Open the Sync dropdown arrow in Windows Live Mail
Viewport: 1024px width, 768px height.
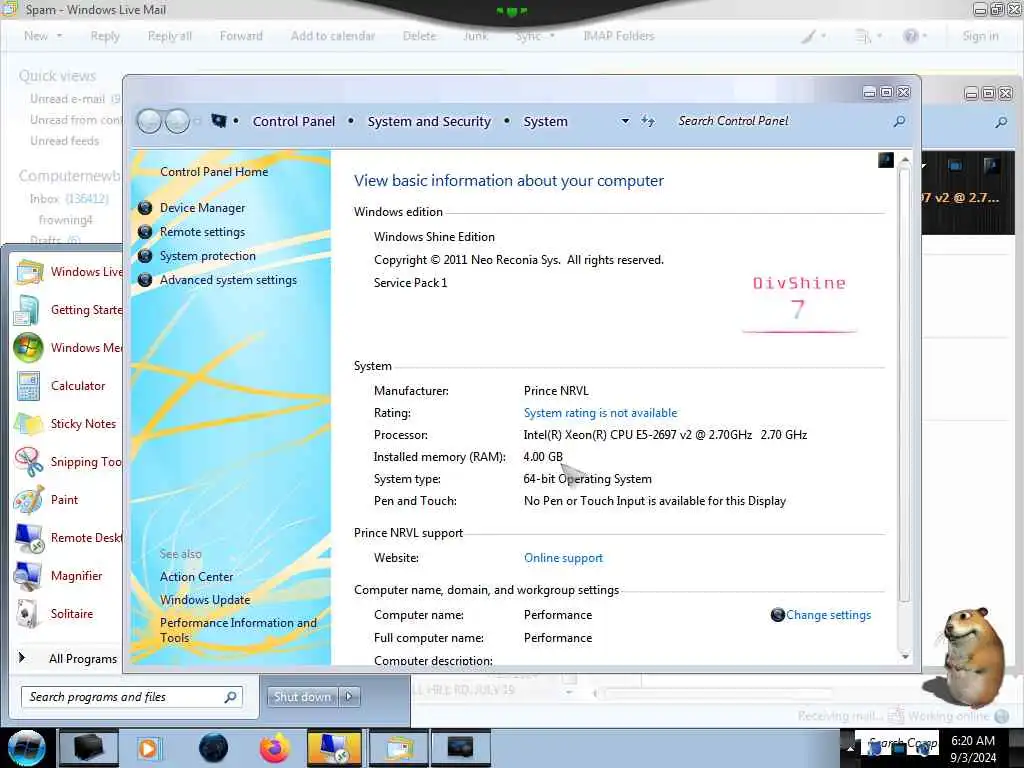tap(552, 36)
